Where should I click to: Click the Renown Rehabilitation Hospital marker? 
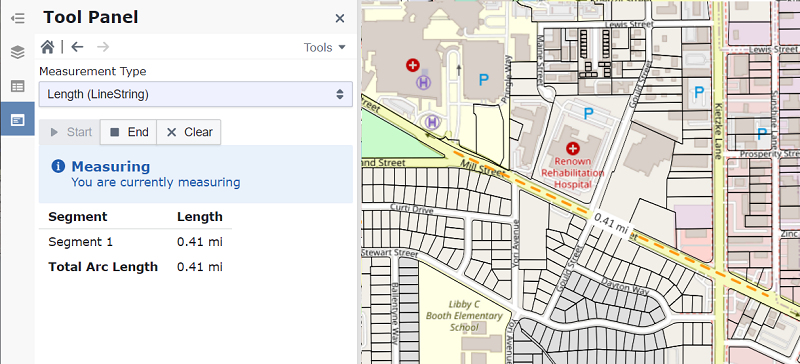pyautogui.click(x=573, y=149)
